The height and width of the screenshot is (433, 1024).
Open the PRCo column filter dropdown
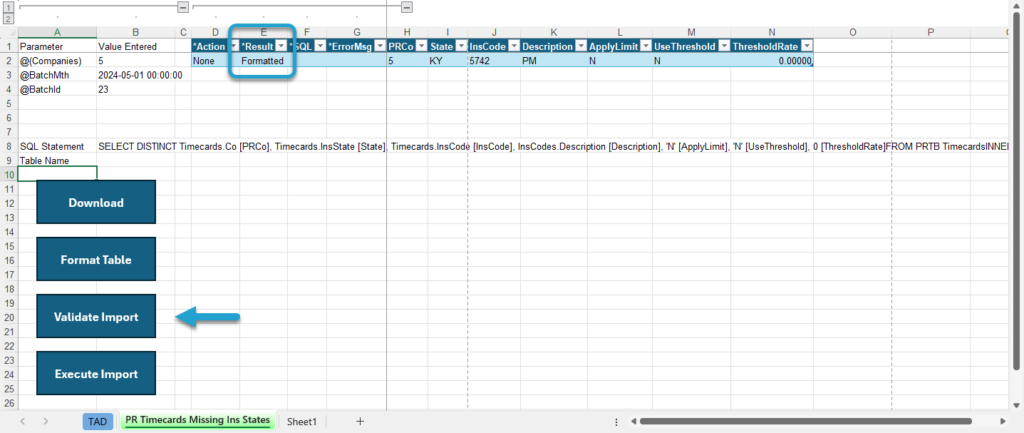tap(421, 46)
